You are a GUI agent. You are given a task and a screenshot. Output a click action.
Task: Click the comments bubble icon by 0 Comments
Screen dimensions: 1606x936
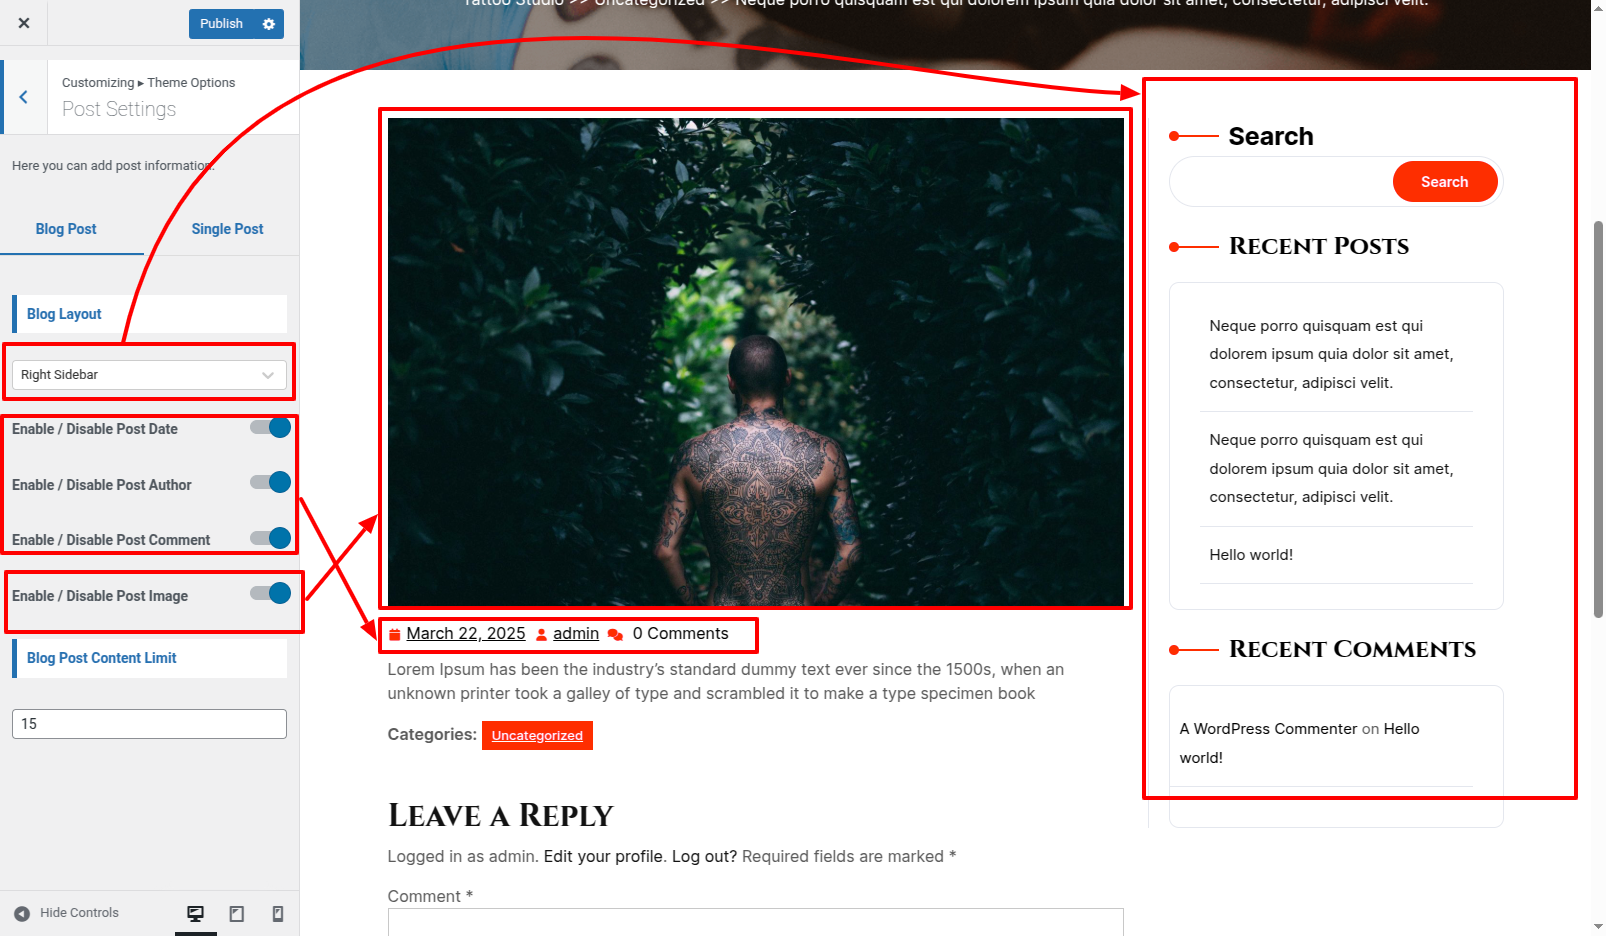[x=615, y=634]
